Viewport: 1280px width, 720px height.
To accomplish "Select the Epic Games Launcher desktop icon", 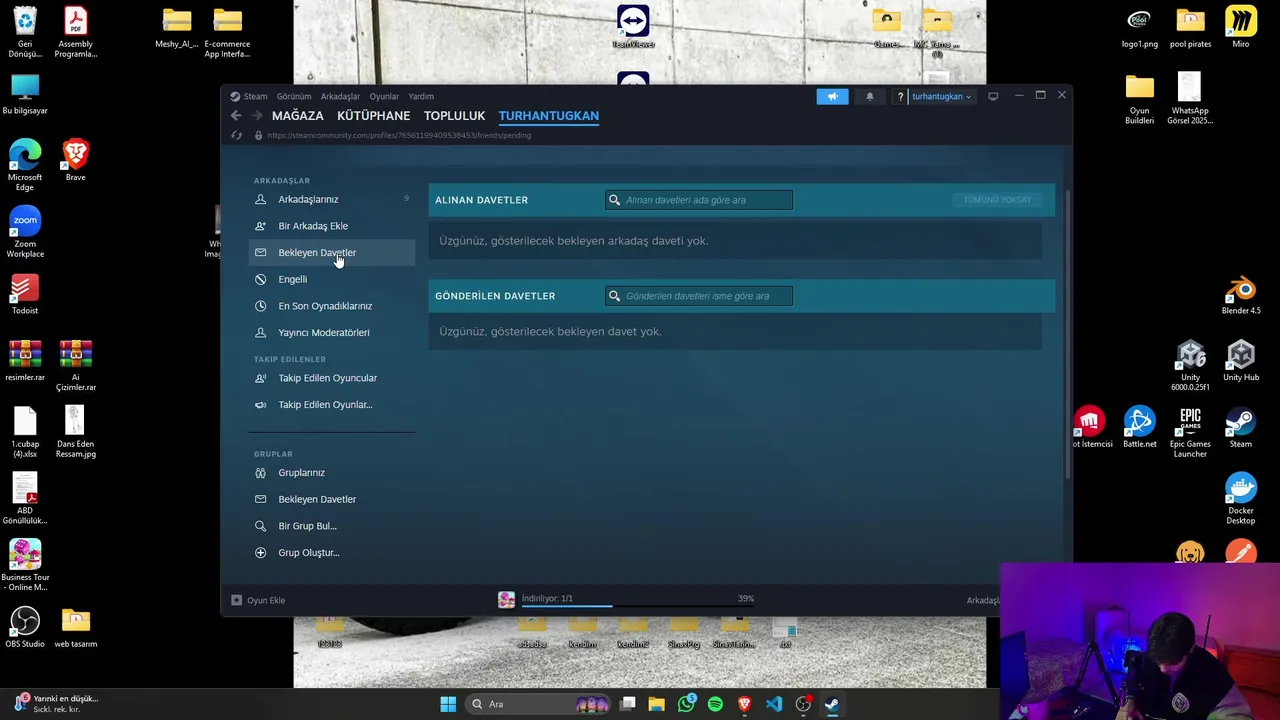I will click(1190, 432).
